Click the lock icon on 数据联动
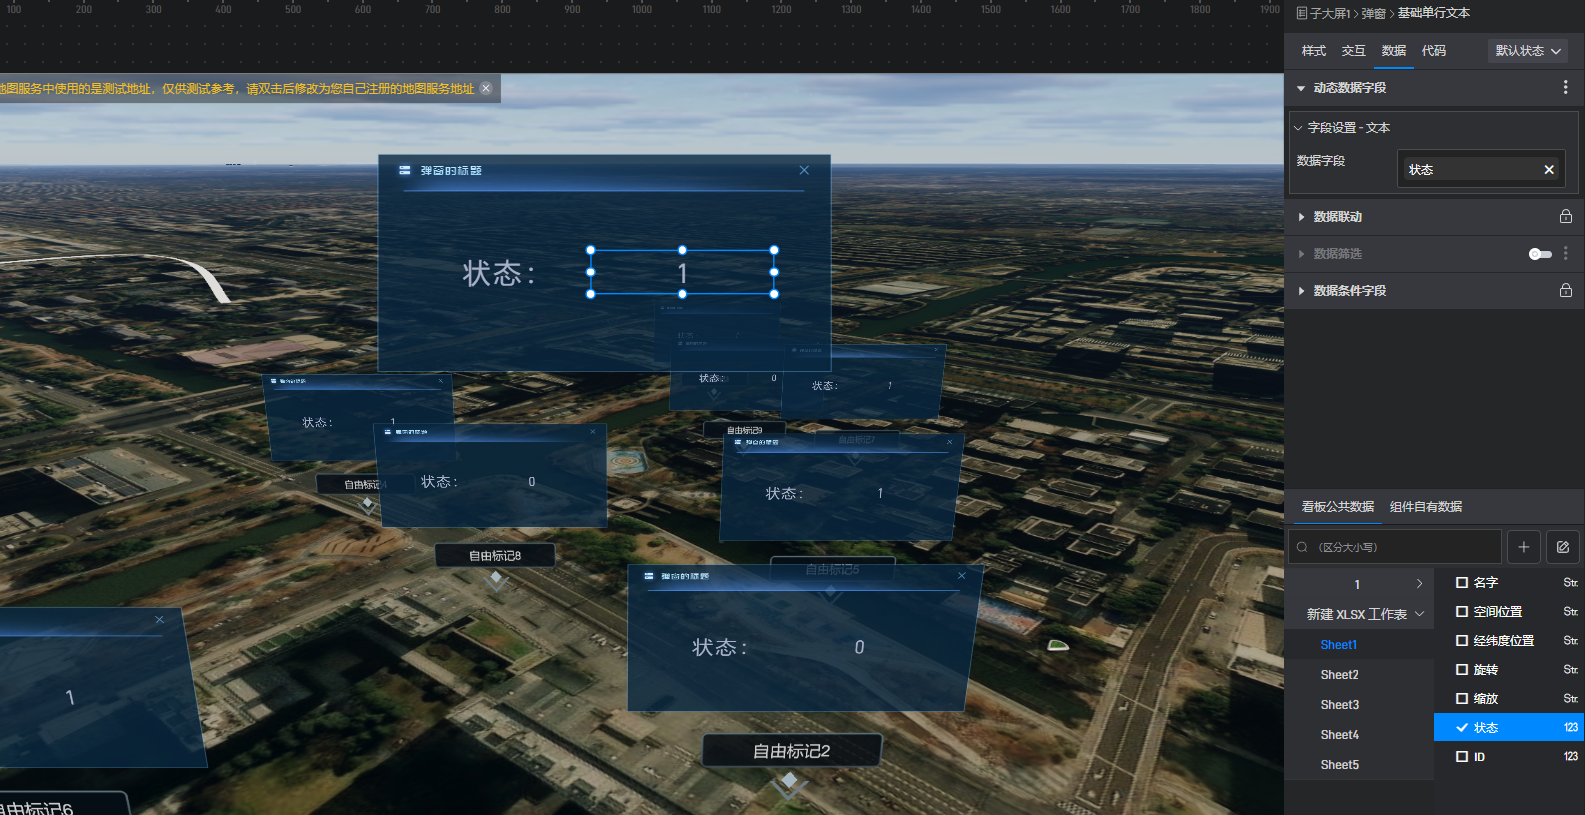This screenshot has height=815, width=1585. click(1566, 216)
